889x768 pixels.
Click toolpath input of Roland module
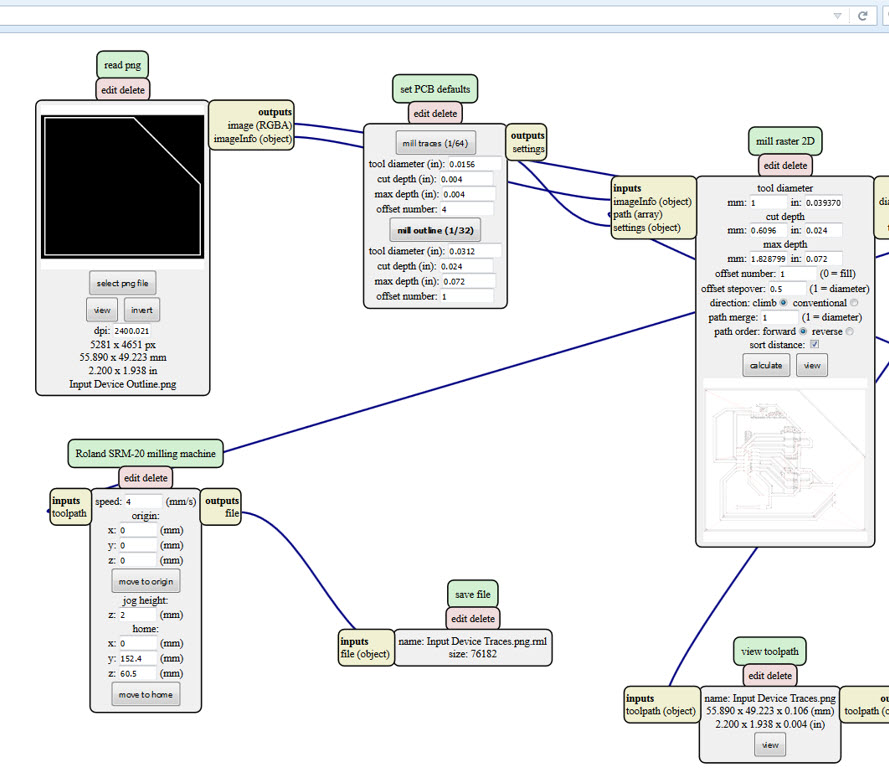coord(69,513)
